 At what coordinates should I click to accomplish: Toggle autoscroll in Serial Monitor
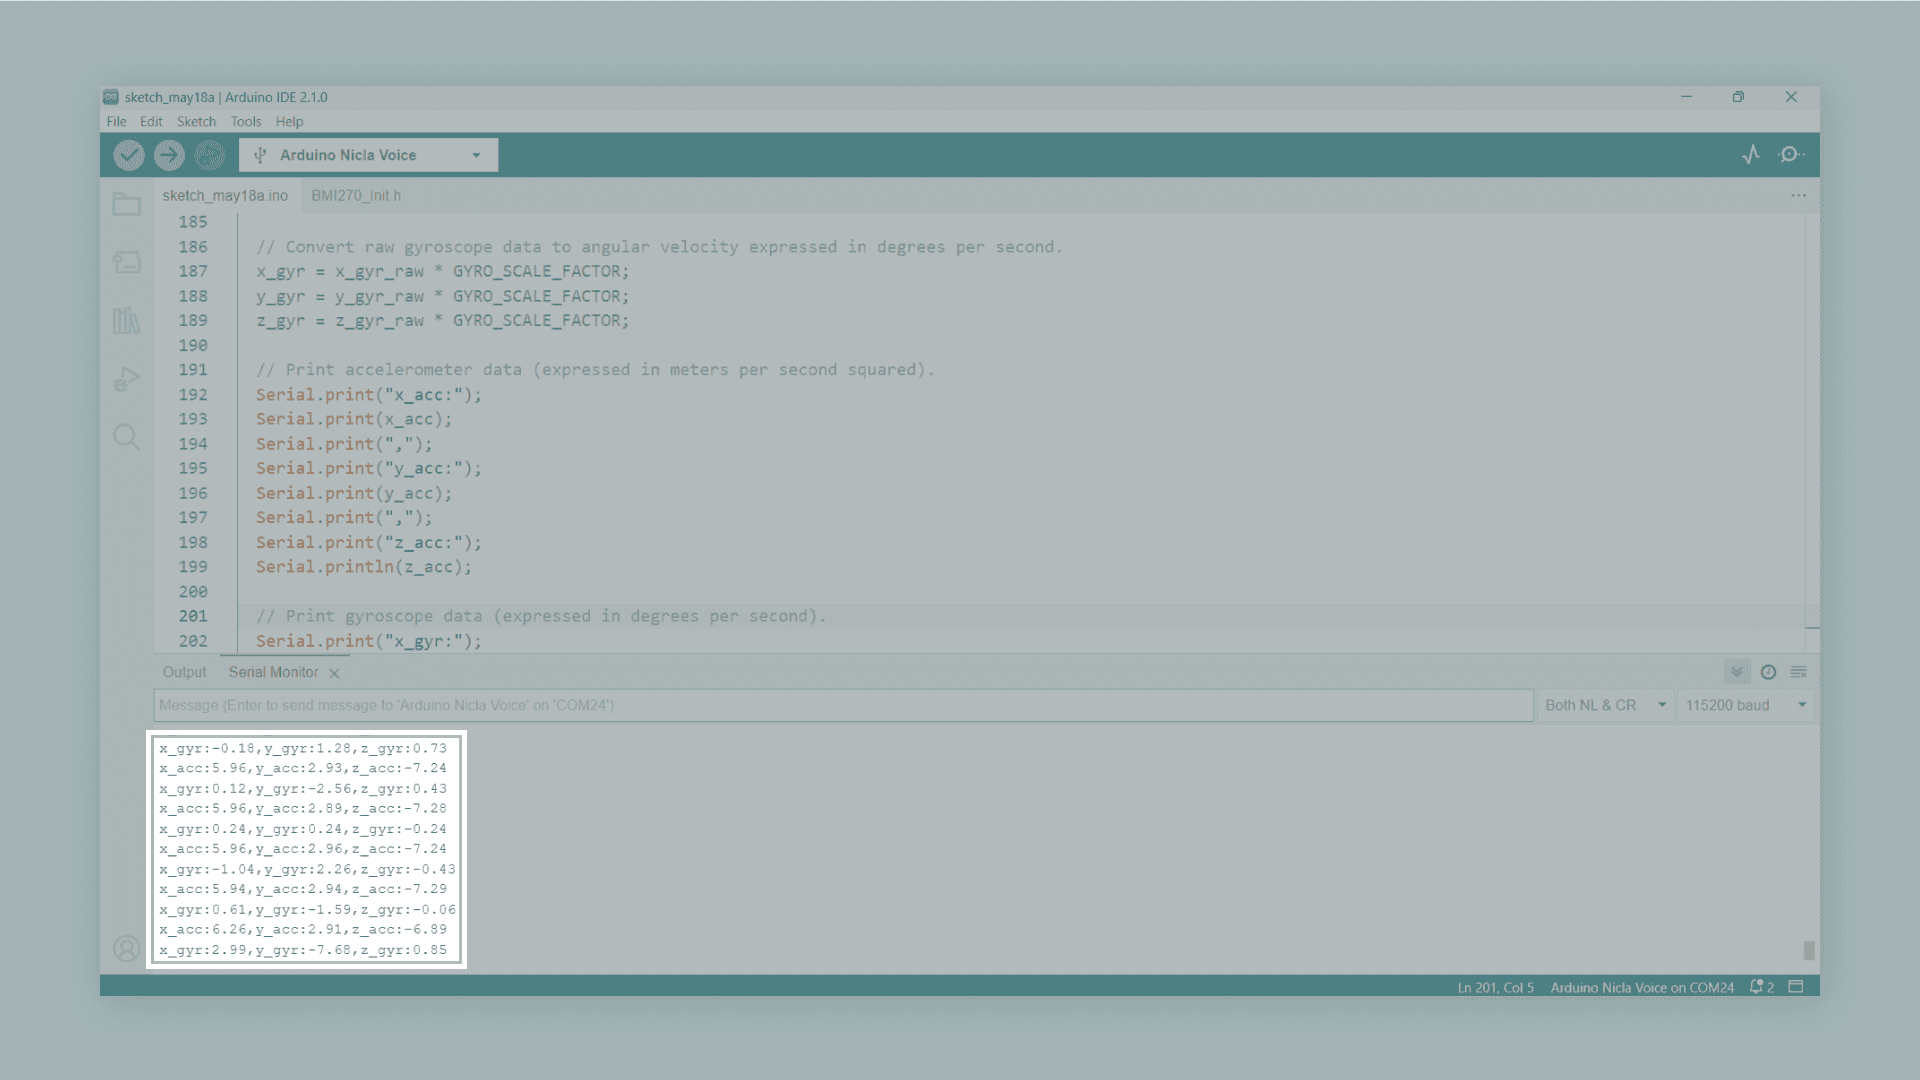[1737, 672]
